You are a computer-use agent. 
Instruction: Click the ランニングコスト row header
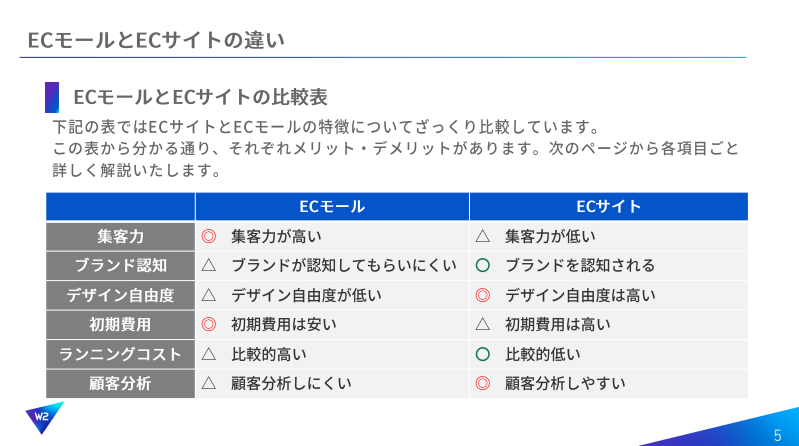pos(120,354)
